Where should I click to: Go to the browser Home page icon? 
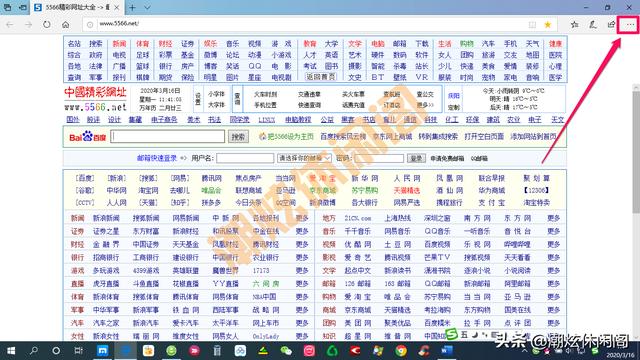66,24
